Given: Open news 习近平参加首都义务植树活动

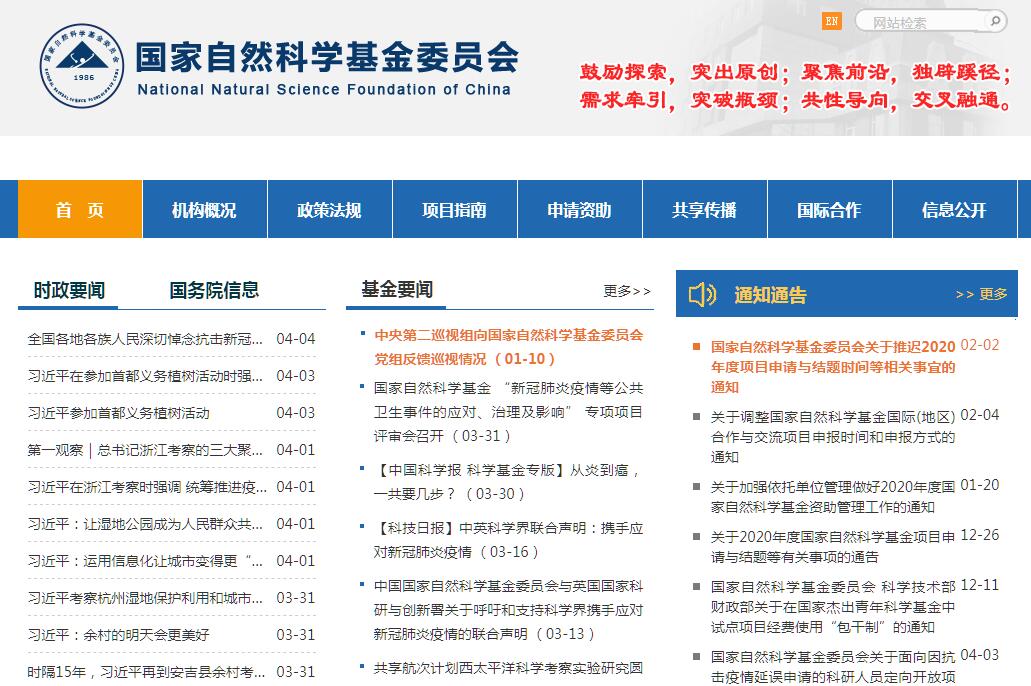Looking at the screenshot, I should coord(118,413).
